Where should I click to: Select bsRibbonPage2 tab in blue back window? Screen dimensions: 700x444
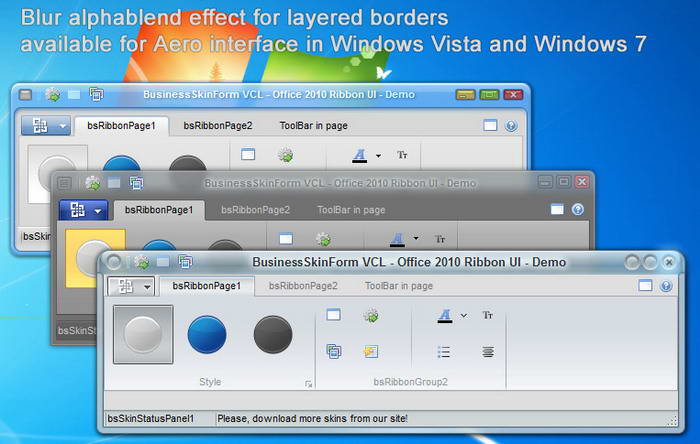(x=218, y=126)
